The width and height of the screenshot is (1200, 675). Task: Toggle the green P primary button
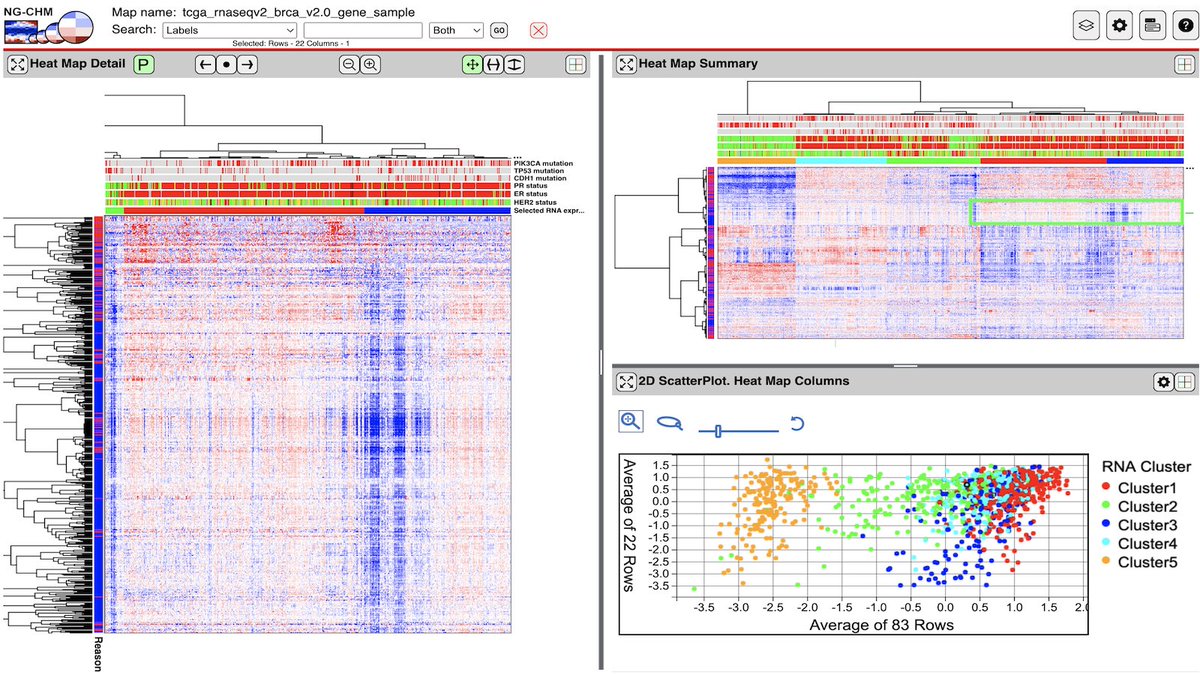[144, 64]
